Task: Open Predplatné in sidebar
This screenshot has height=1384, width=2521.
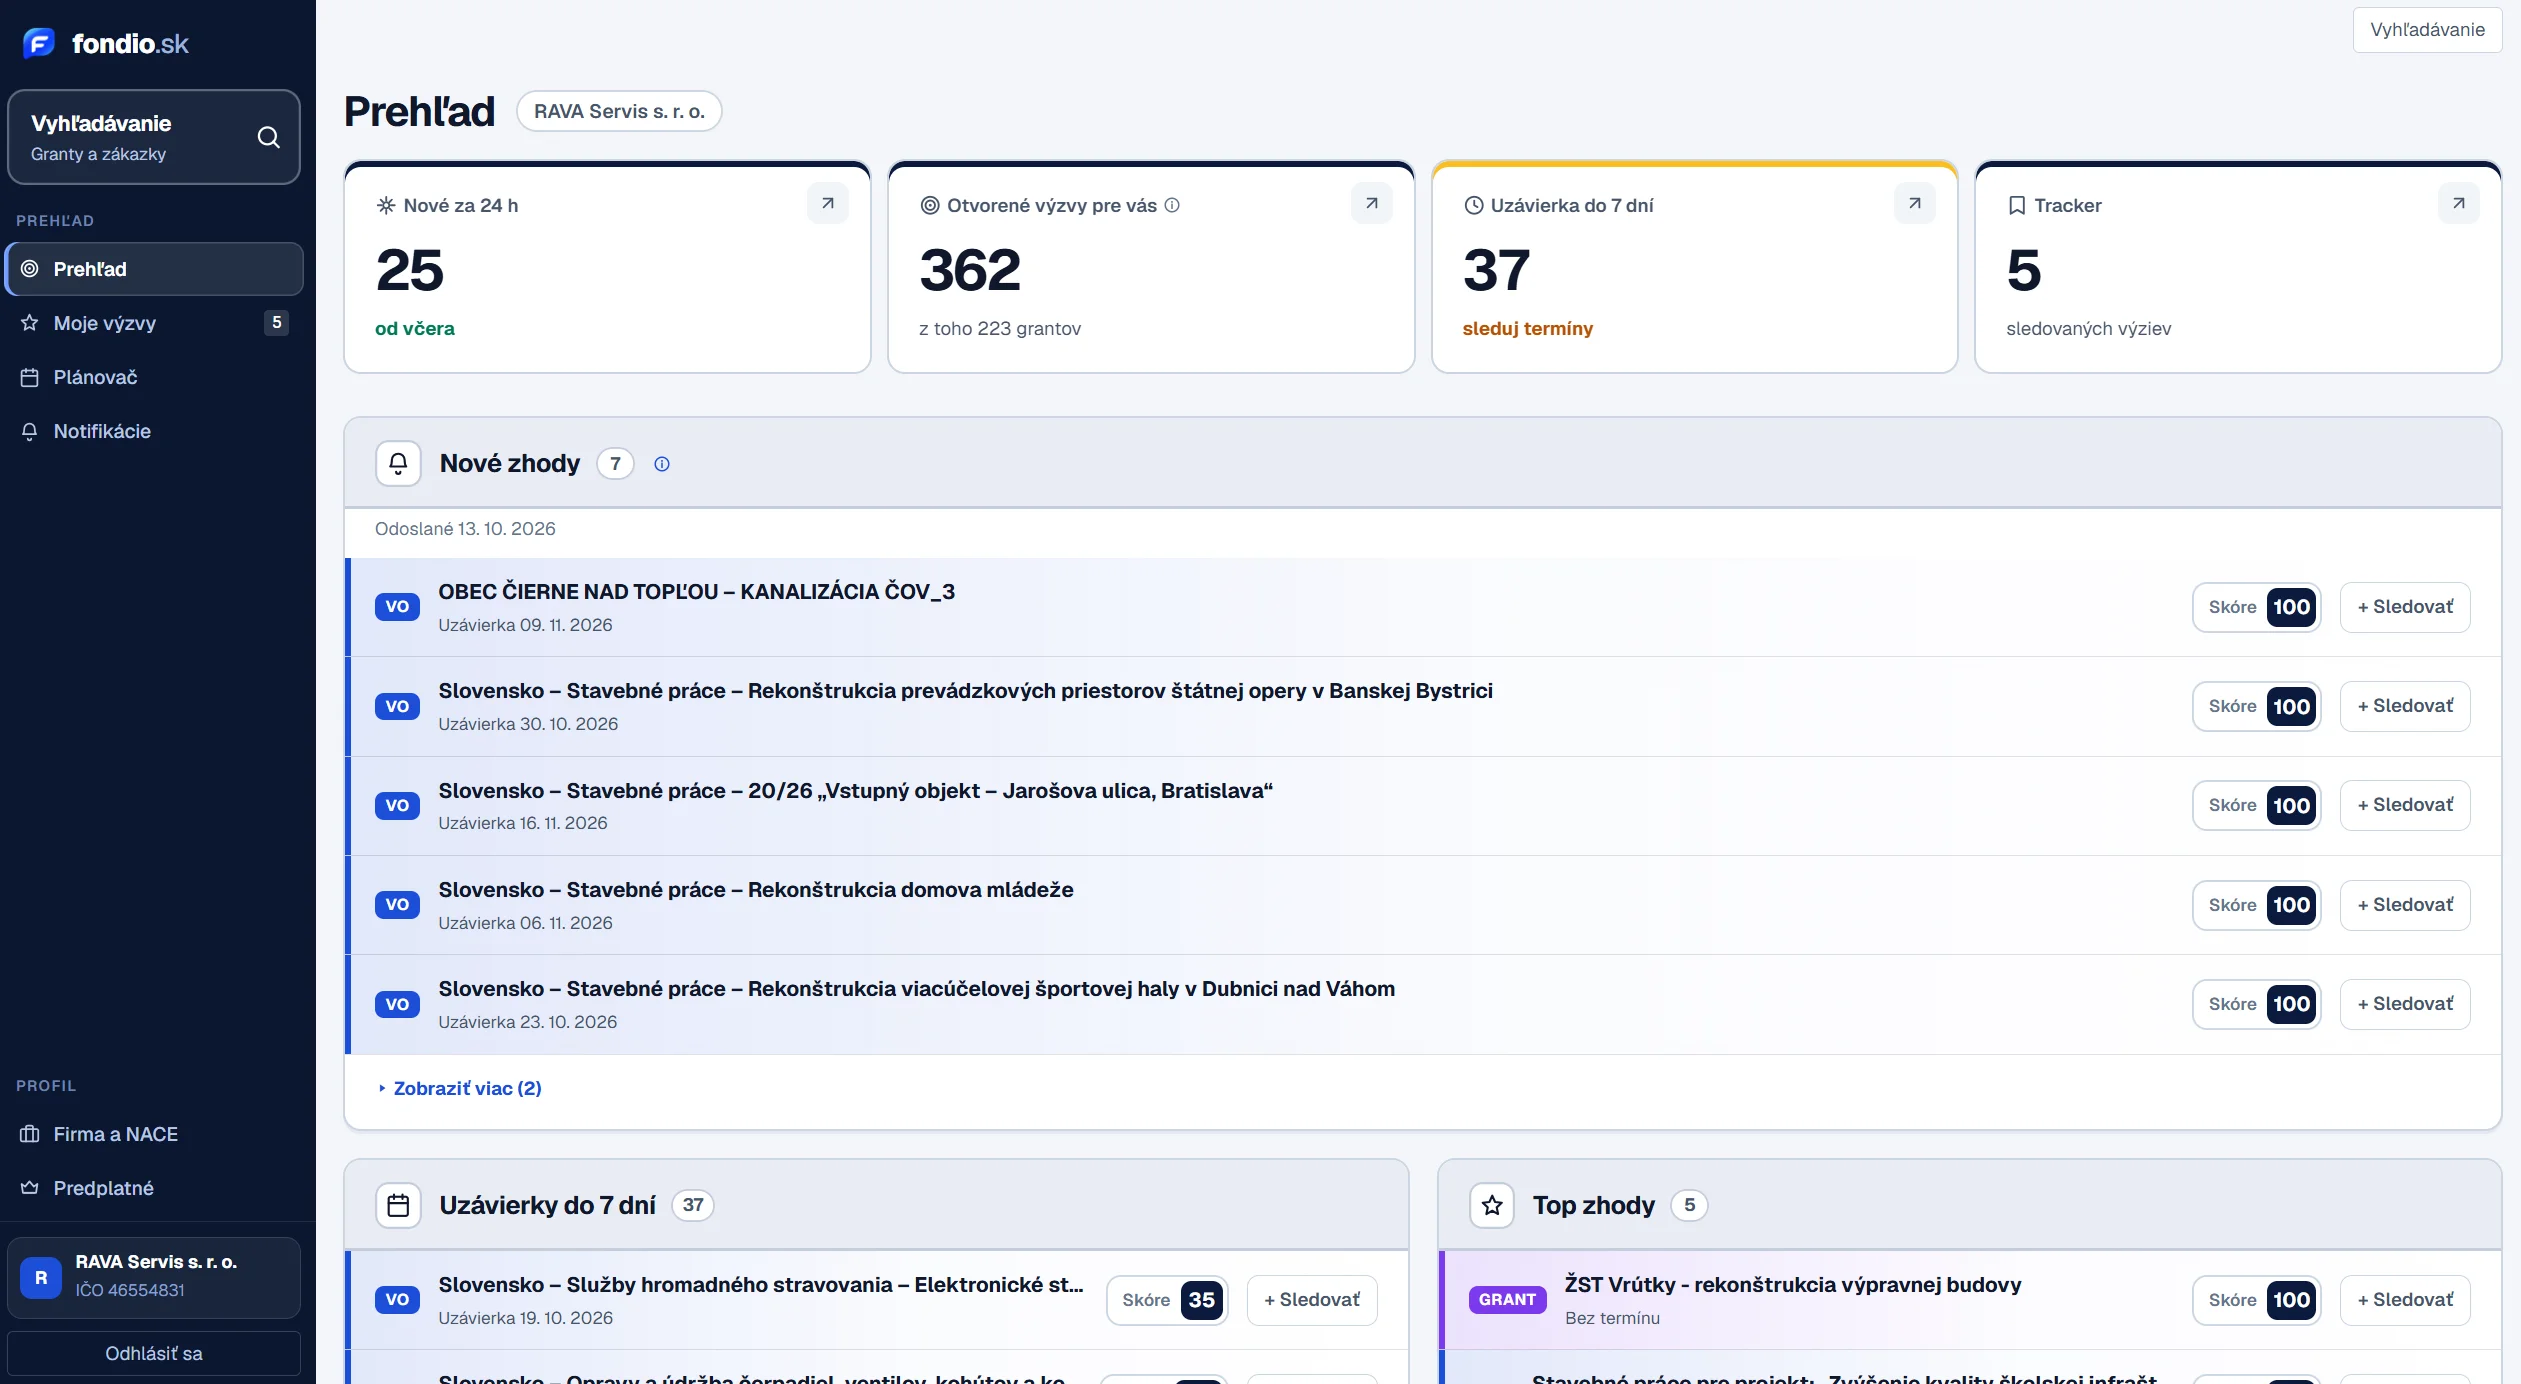Action: point(154,1188)
